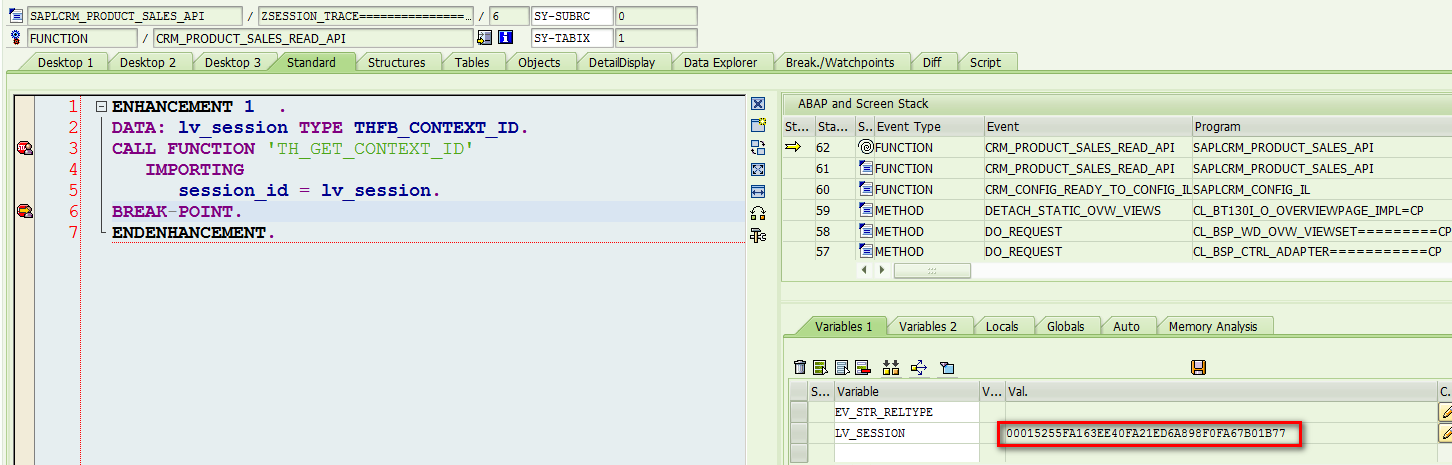This screenshot has width=1452, height=465.
Task: Click the remove-row icon in variable toolbar
Action: tap(861, 367)
